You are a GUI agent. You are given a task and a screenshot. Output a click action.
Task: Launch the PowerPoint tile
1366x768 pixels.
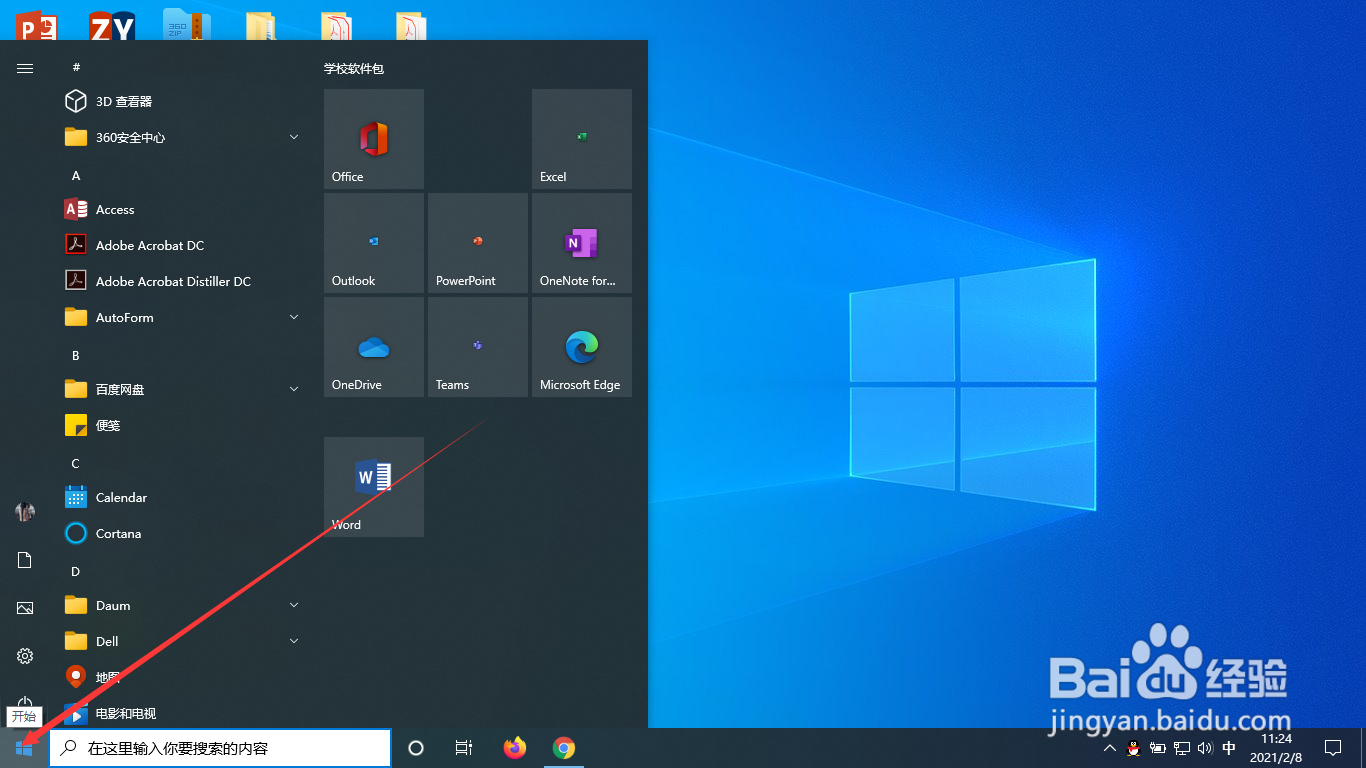[478, 243]
